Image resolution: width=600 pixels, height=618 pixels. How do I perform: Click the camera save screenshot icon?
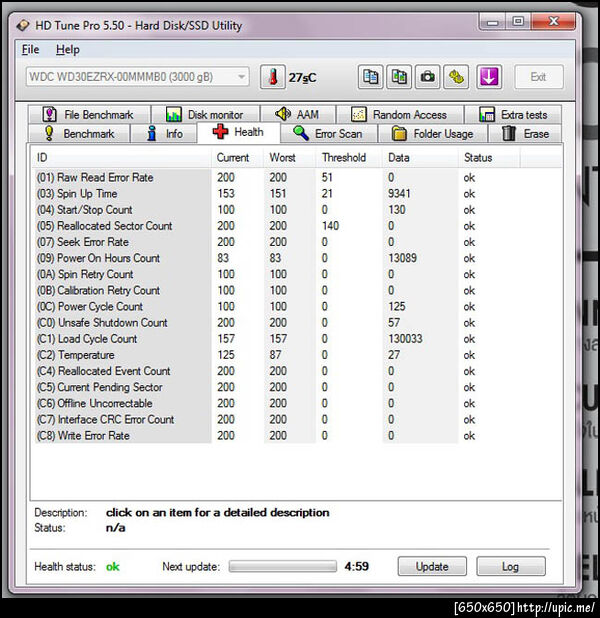click(427, 77)
